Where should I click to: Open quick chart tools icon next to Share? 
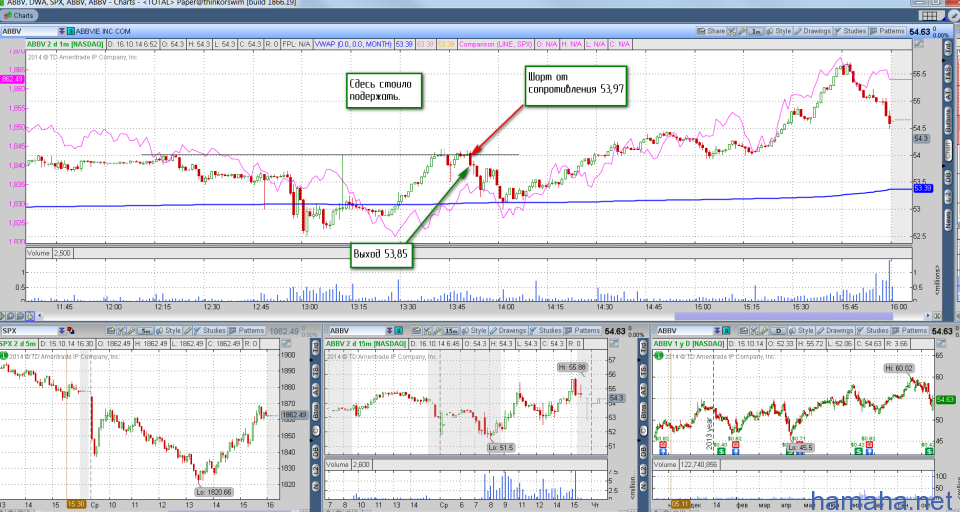[x=732, y=31]
